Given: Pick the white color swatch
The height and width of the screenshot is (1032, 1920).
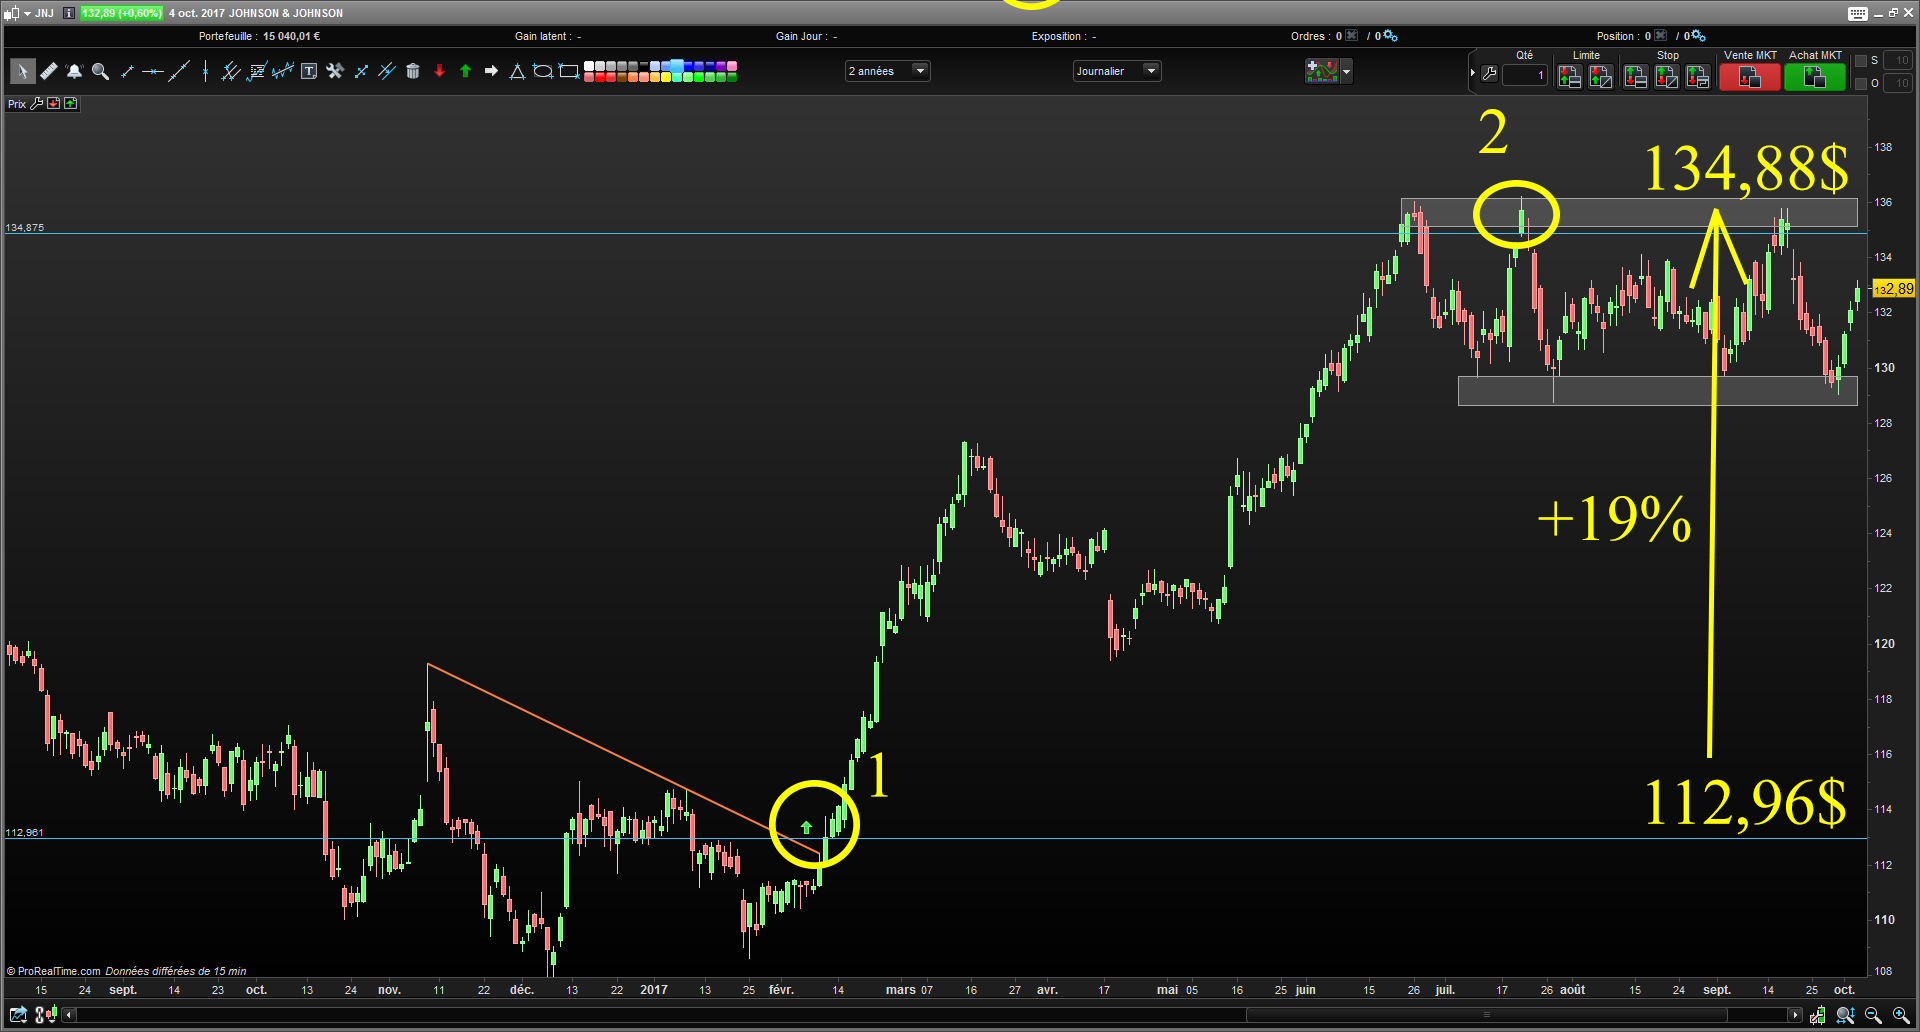Looking at the screenshot, I should click(x=589, y=66).
